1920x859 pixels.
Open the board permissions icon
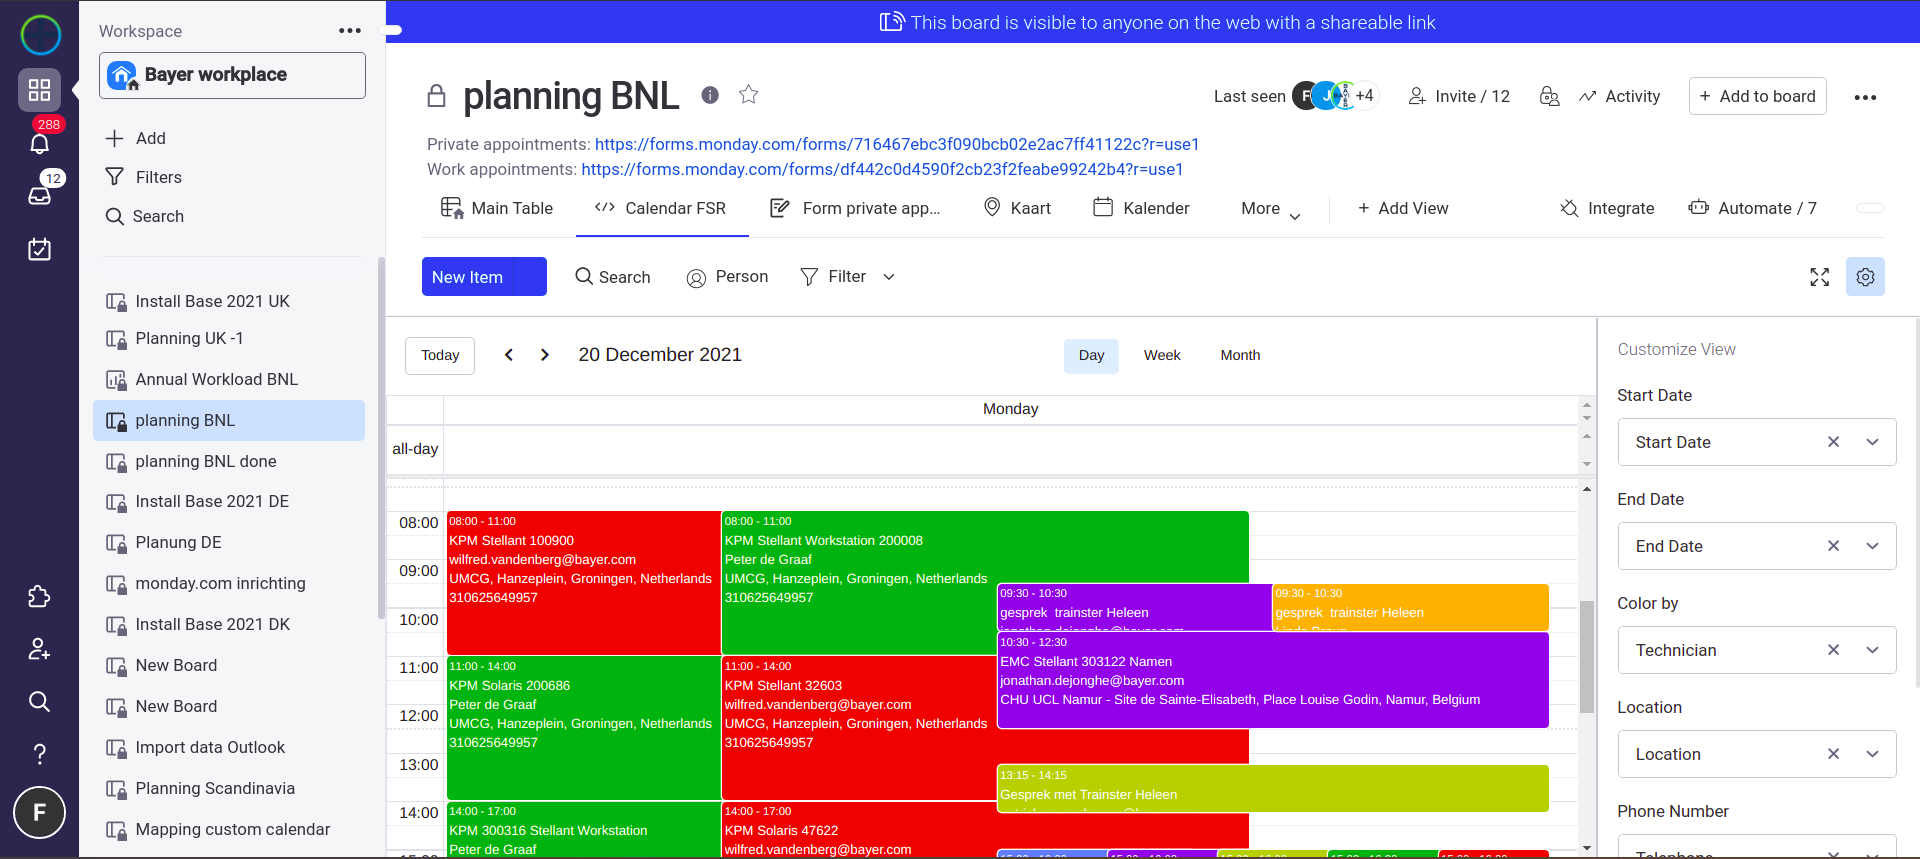[1549, 96]
